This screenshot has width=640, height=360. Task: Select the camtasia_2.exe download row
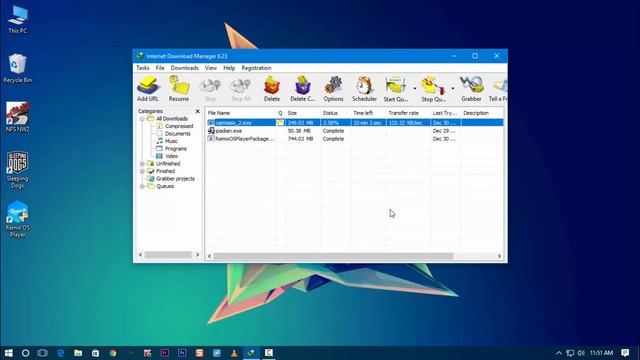(355, 122)
